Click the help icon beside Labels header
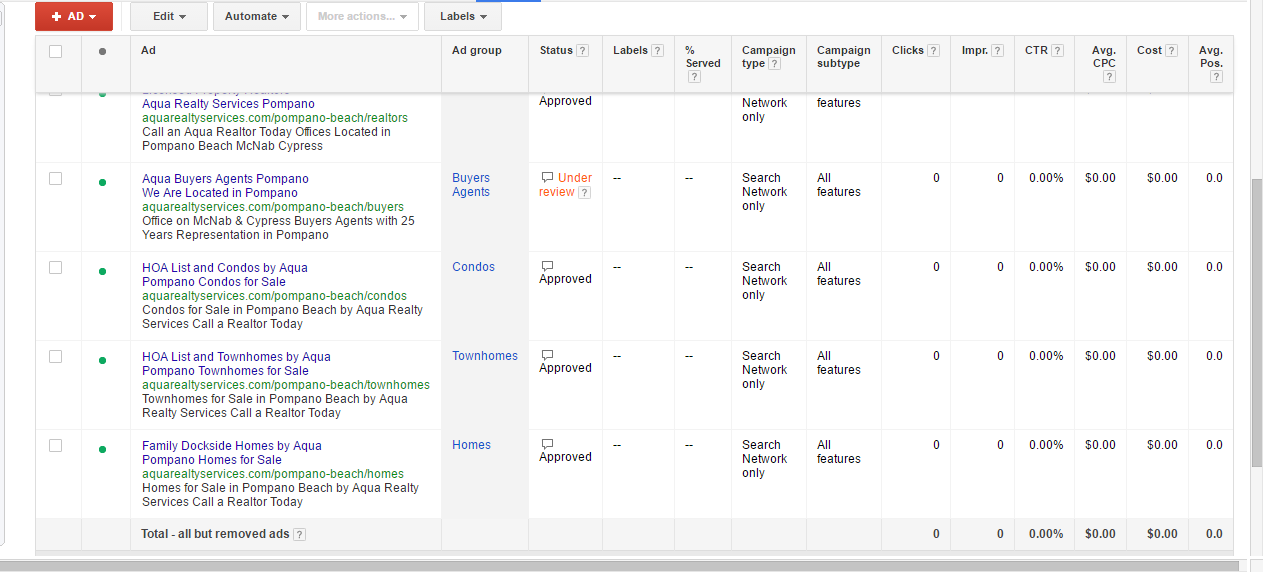1263x572 pixels. coord(657,51)
